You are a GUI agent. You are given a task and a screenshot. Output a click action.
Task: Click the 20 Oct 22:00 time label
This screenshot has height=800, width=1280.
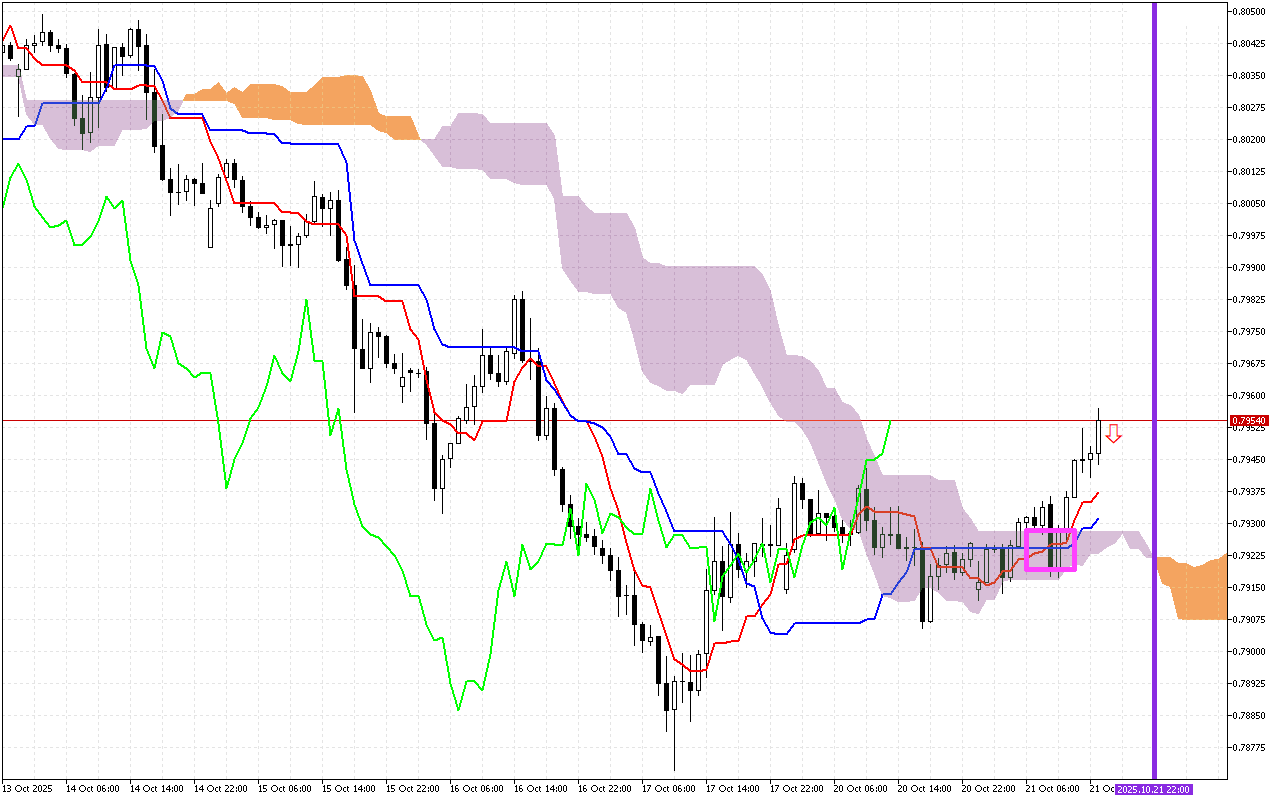991,789
